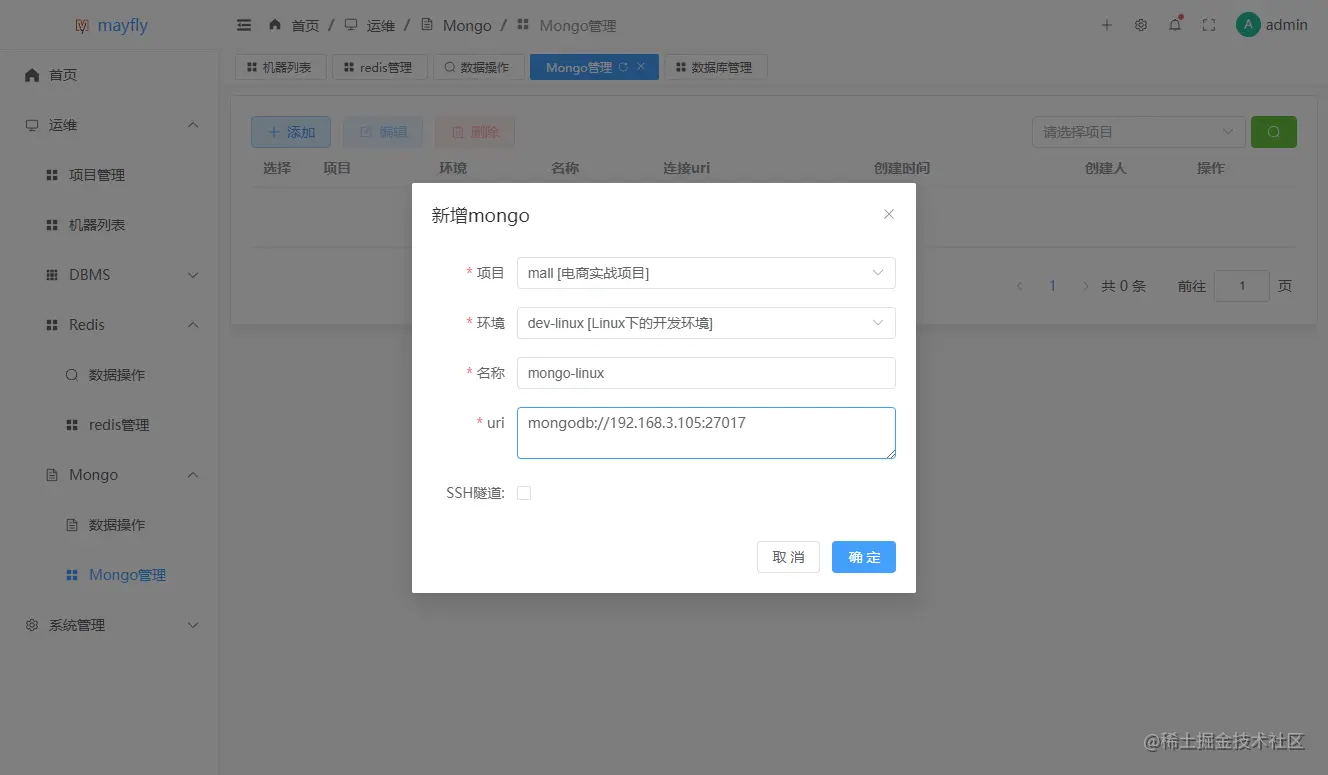
Task: Click the Redis 数据操作 search icon in sidebar
Action: [72, 375]
